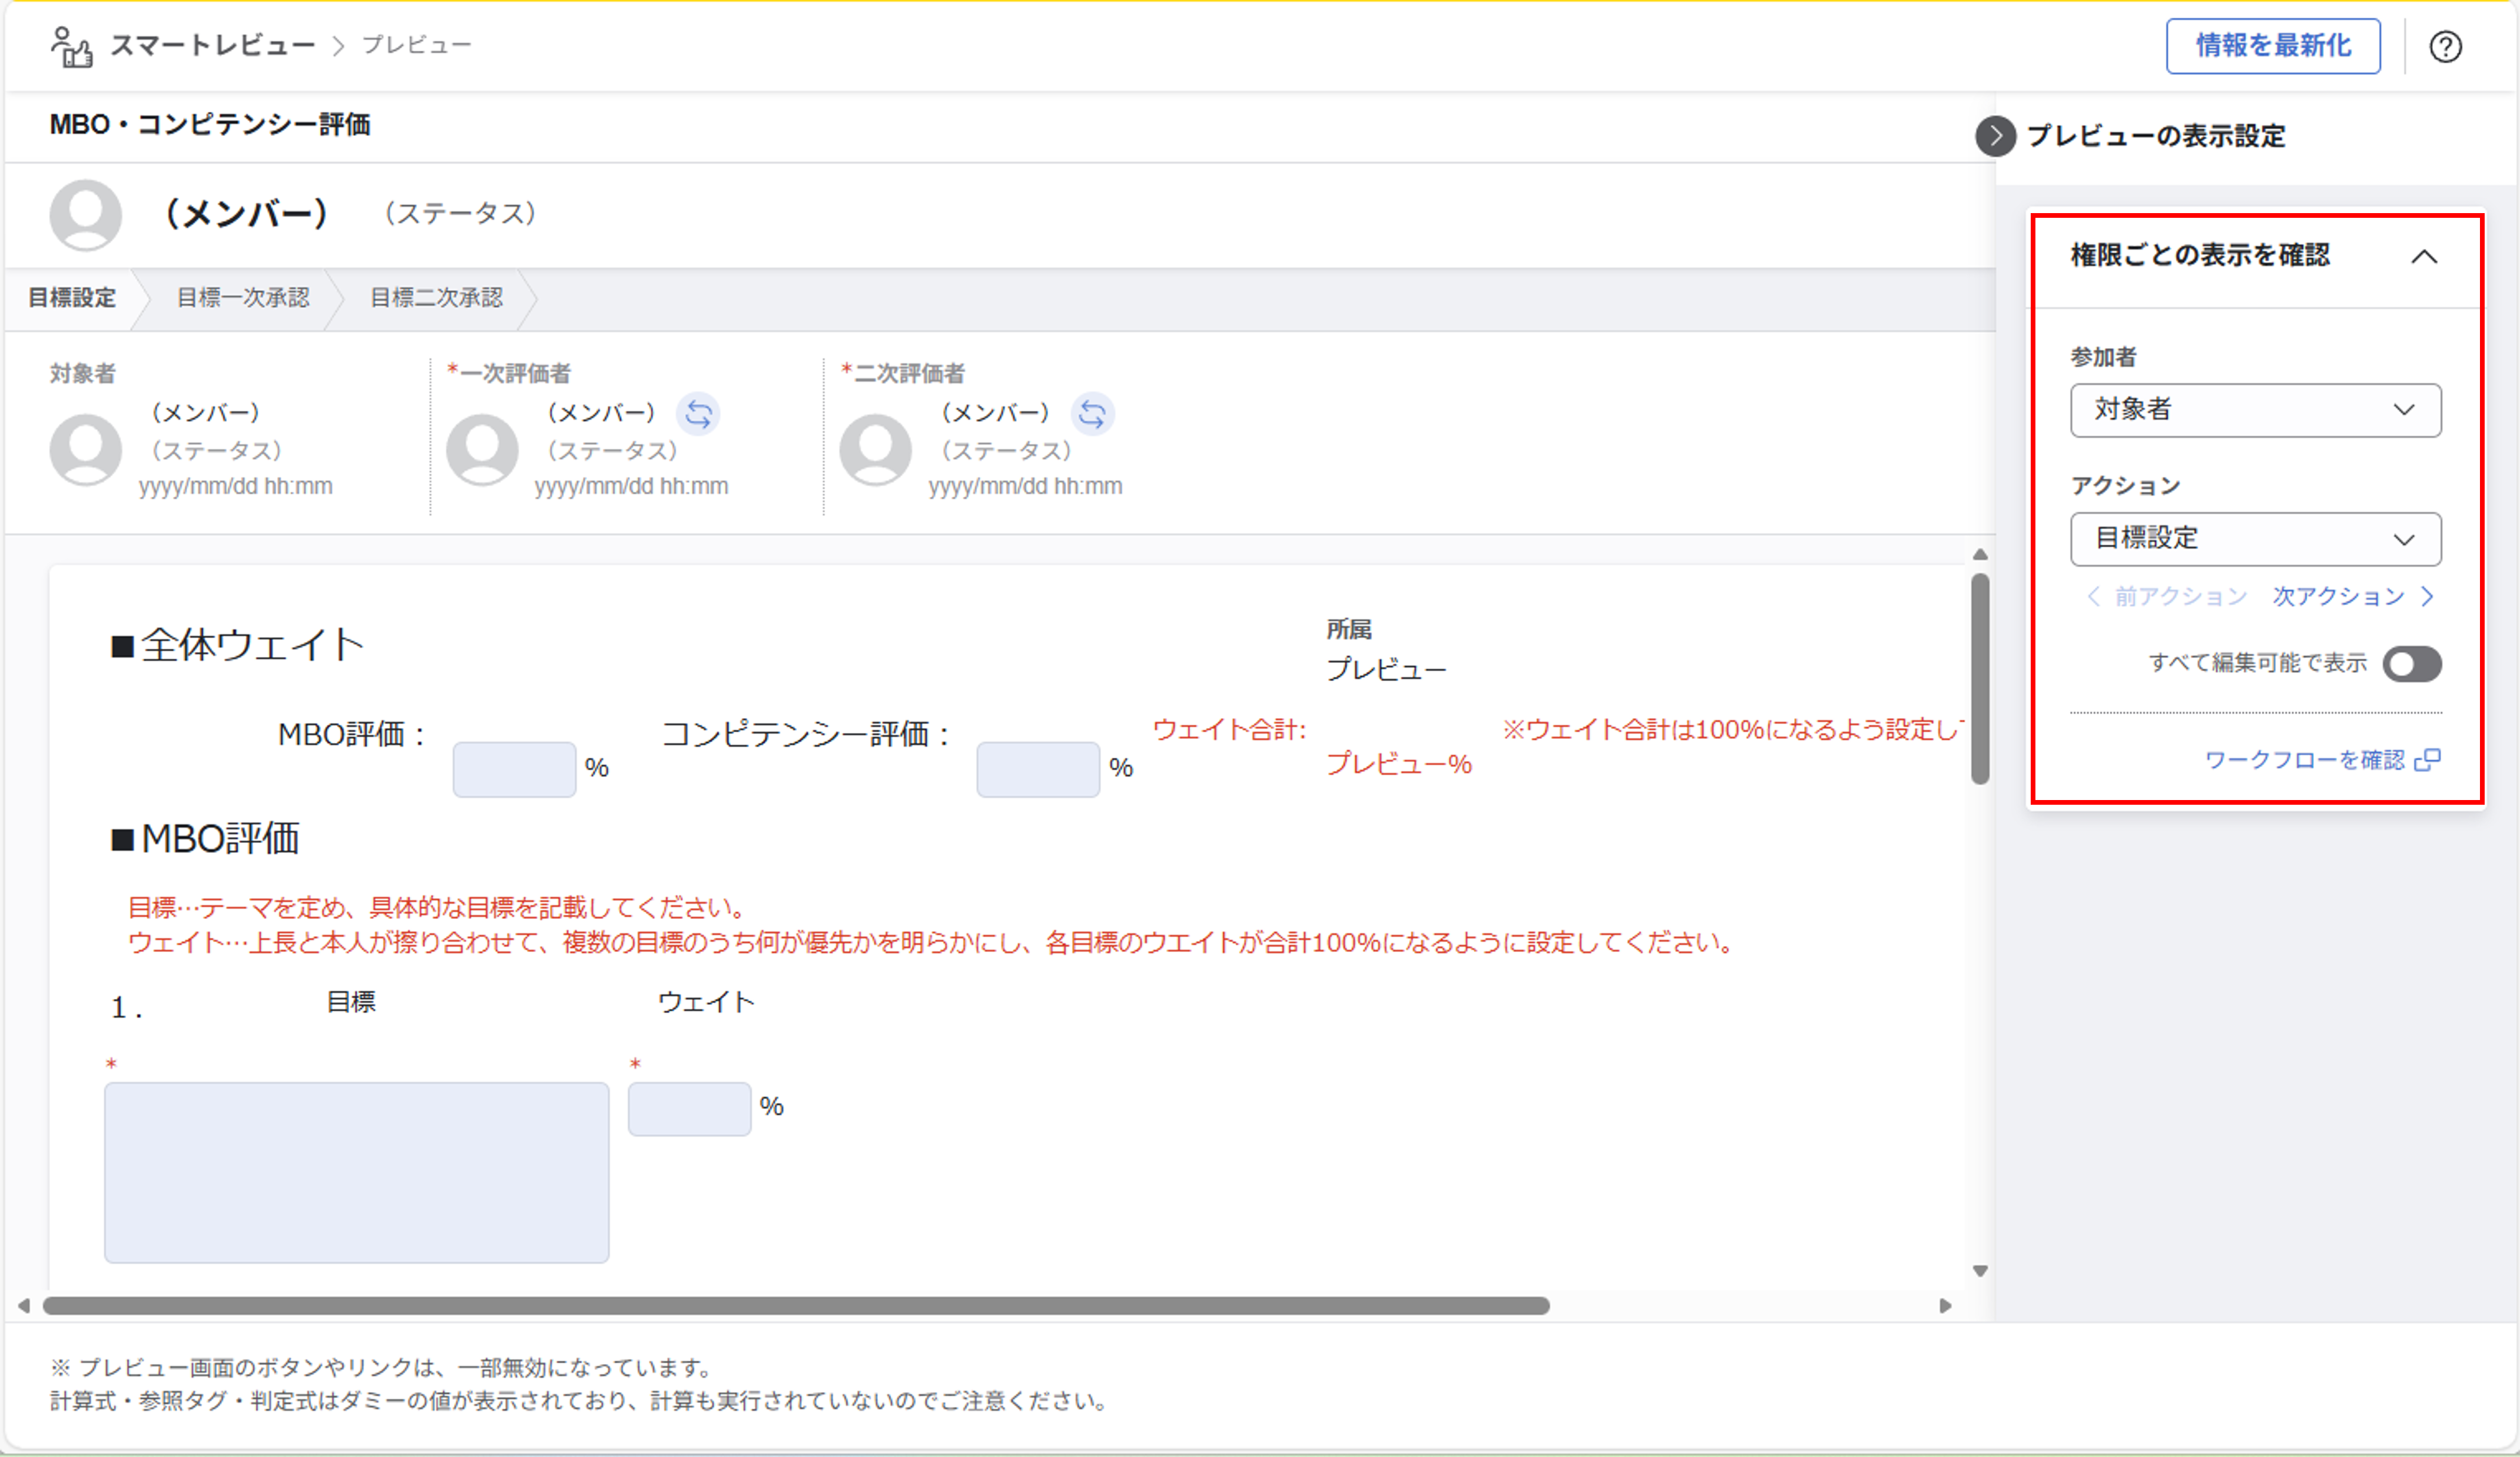Toggle すべて編集可能で表示 switch
This screenshot has height=1457, width=2520.
[x=2411, y=664]
